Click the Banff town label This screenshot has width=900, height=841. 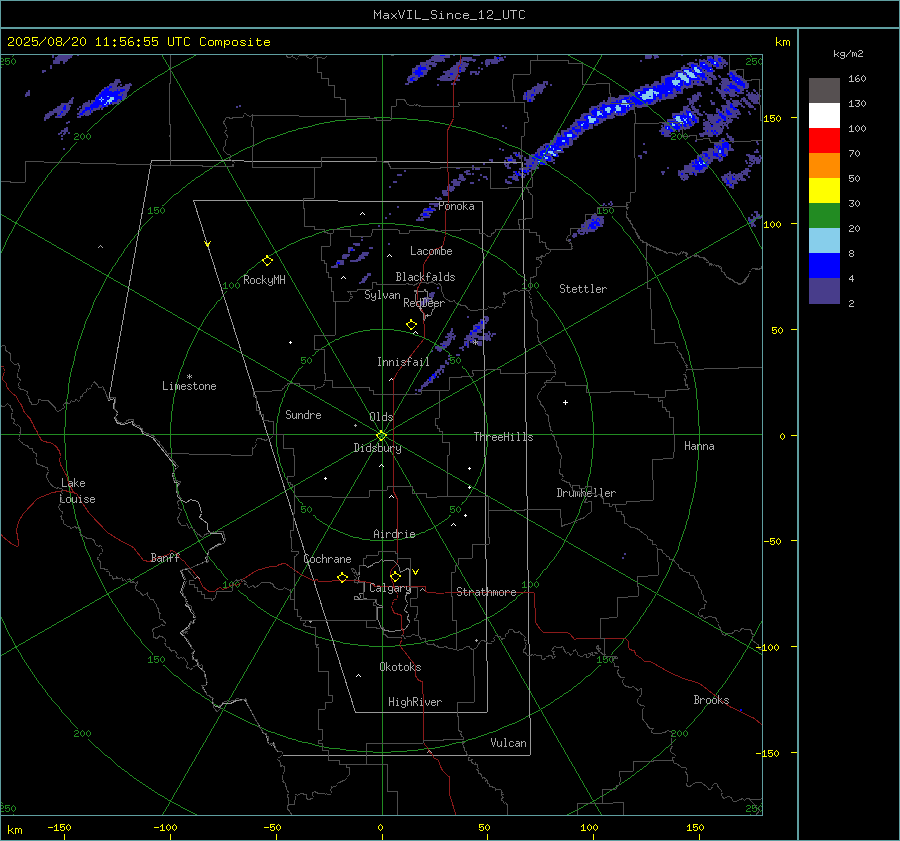click(165, 557)
